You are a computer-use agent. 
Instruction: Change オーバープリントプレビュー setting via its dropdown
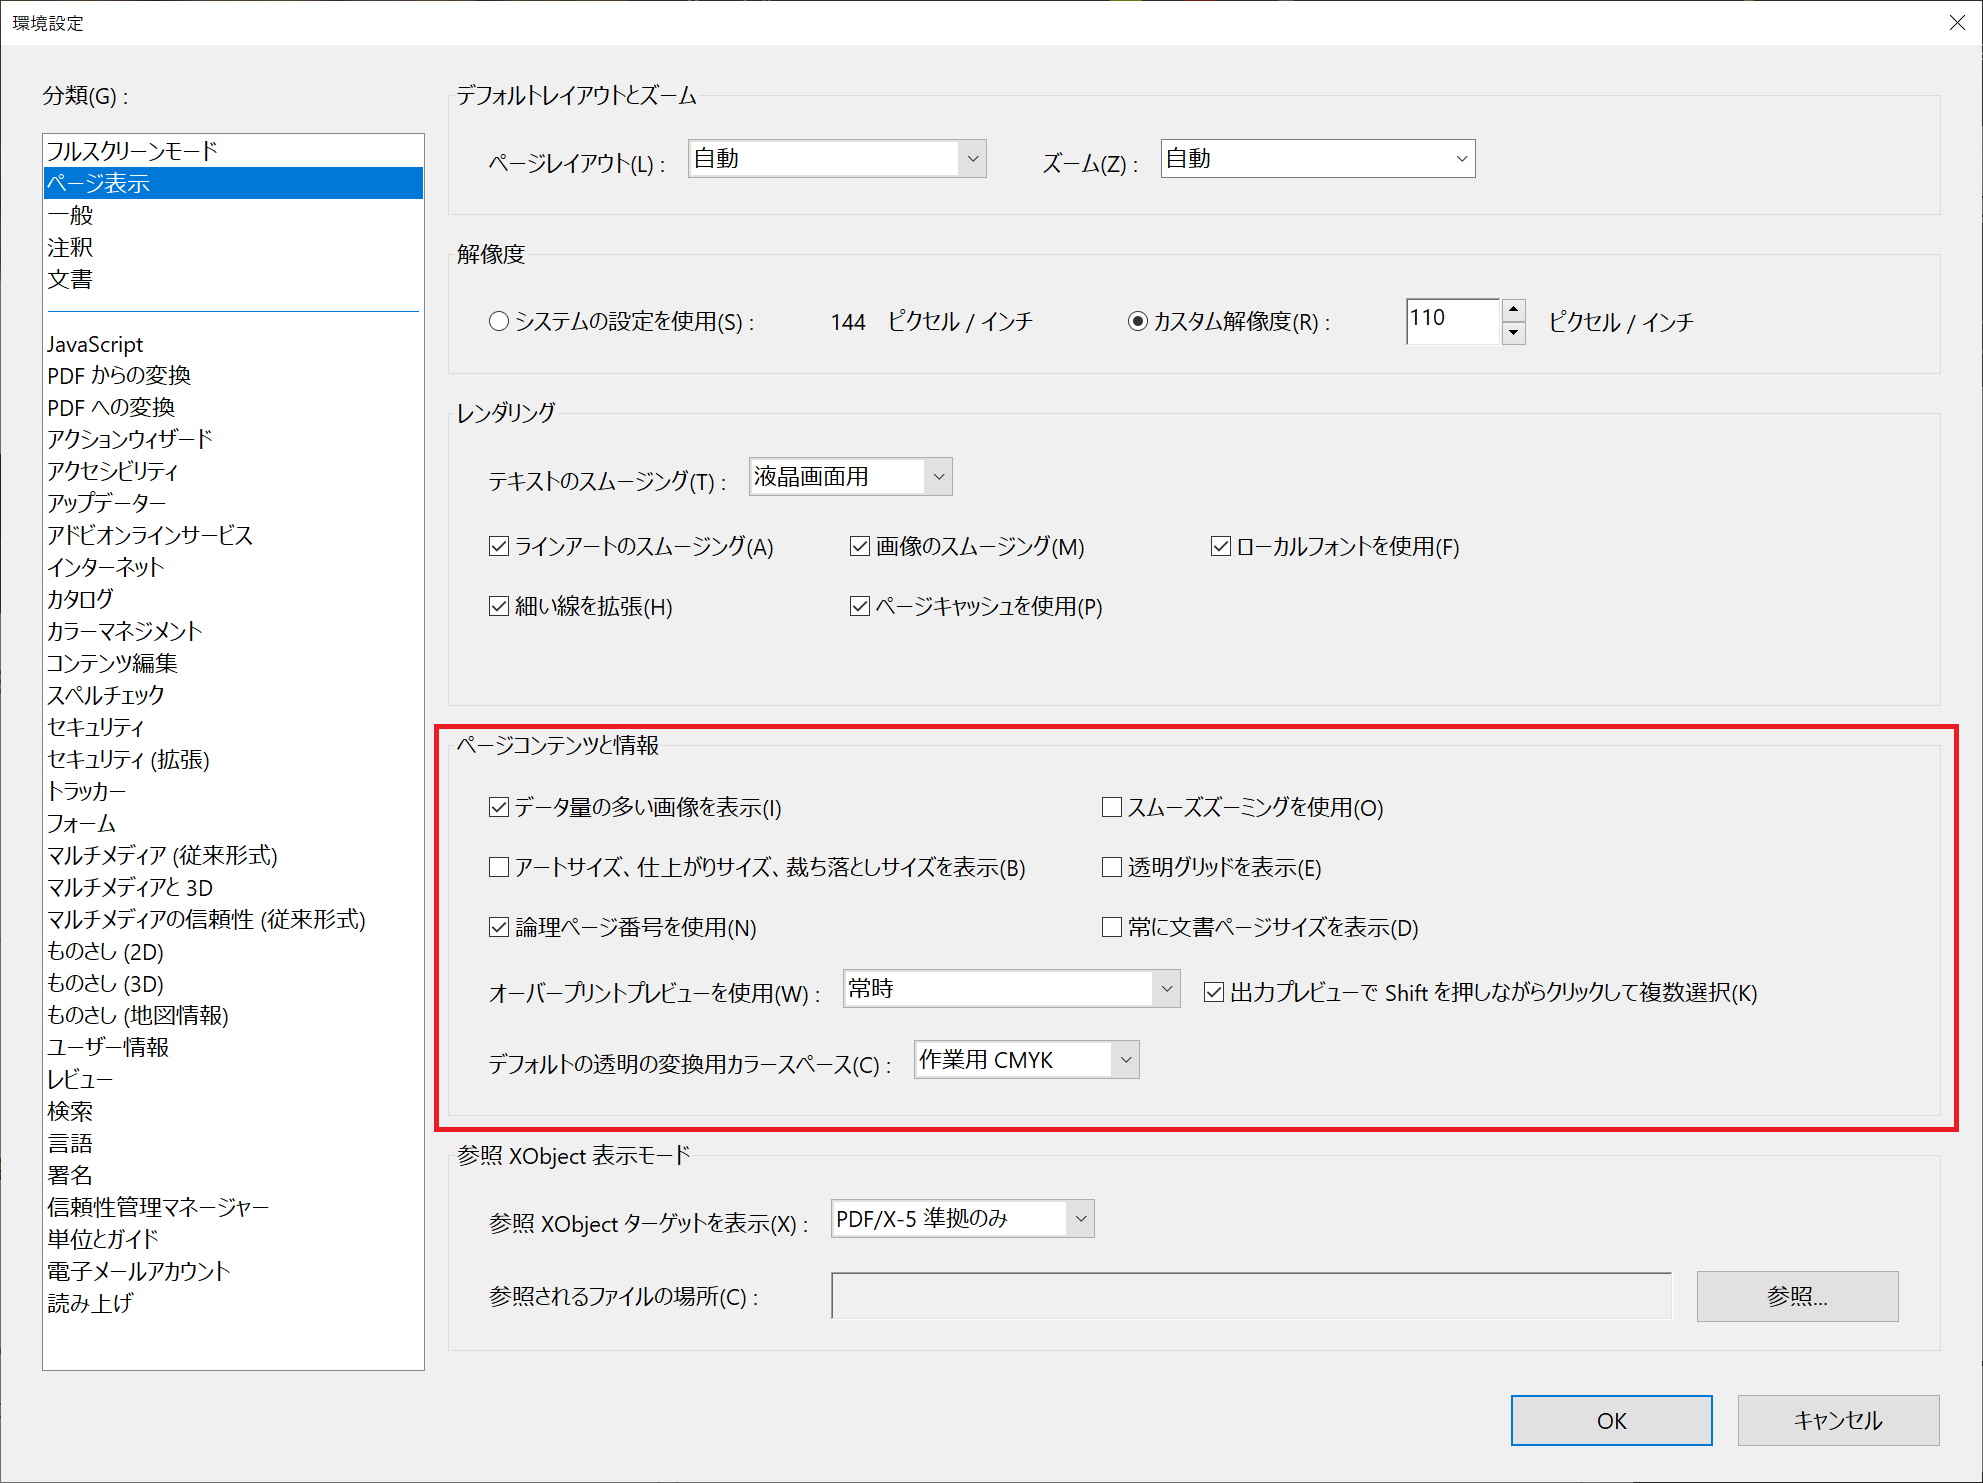(x=1166, y=988)
